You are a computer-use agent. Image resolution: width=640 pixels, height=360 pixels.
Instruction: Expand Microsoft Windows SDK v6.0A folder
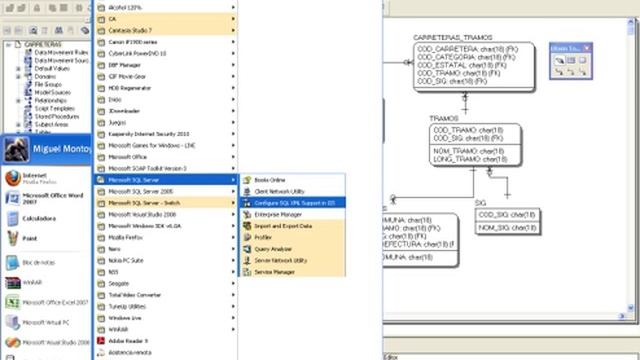click(166, 226)
